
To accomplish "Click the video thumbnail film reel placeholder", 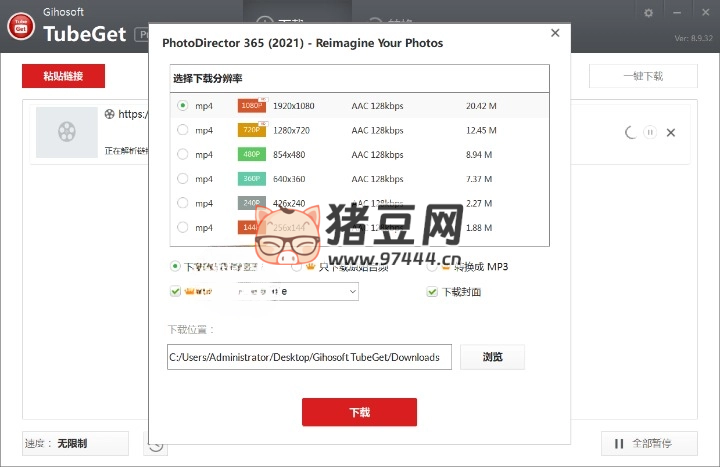I will tap(66, 132).
